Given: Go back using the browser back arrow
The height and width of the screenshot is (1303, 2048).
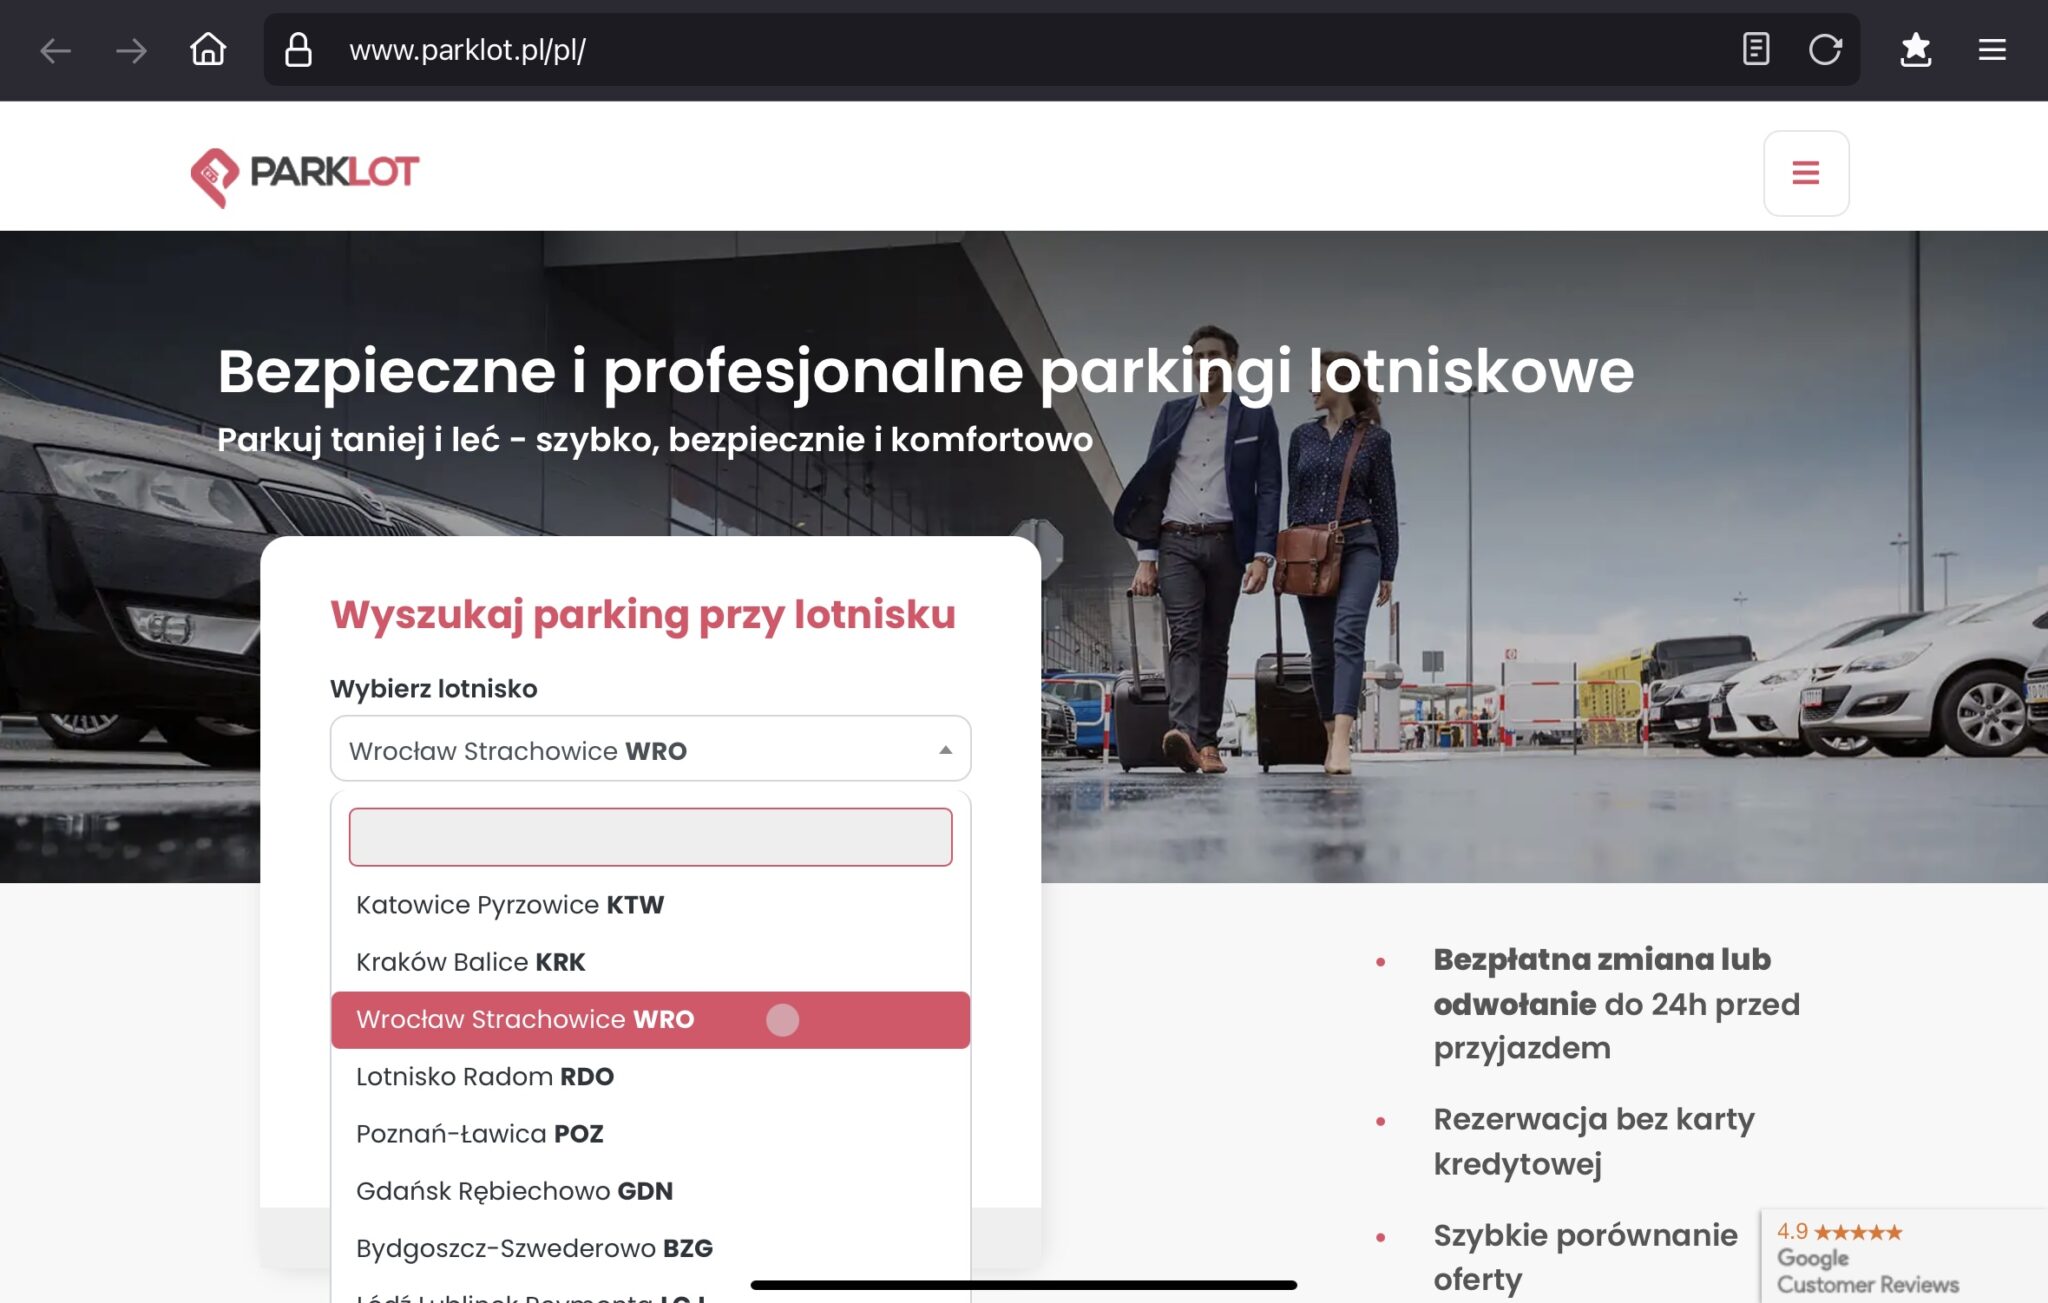Looking at the screenshot, I should (55, 50).
